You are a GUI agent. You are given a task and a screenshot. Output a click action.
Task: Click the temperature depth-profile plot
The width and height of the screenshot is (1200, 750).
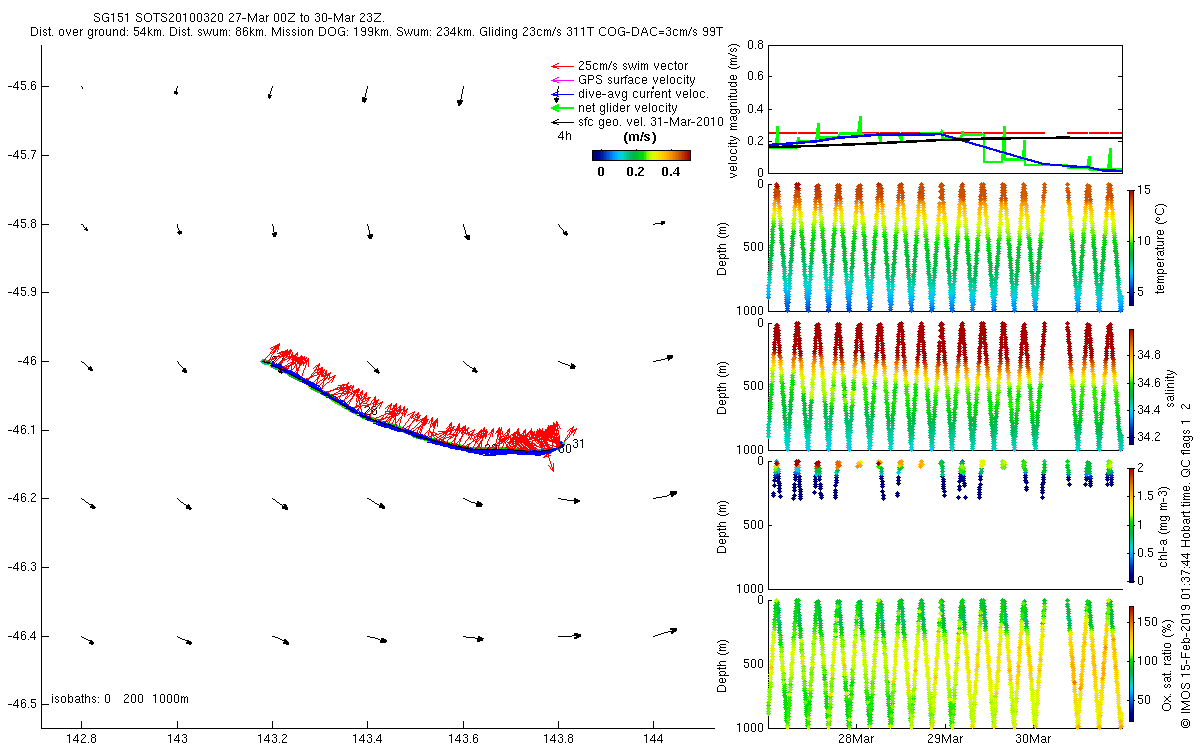[x=945, y=246]
